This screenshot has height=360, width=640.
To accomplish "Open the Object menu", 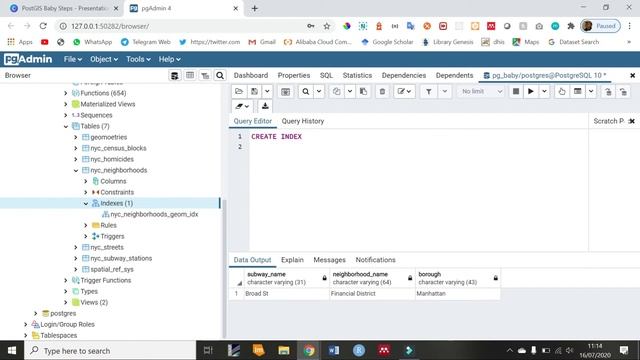I will pos(104,59).
